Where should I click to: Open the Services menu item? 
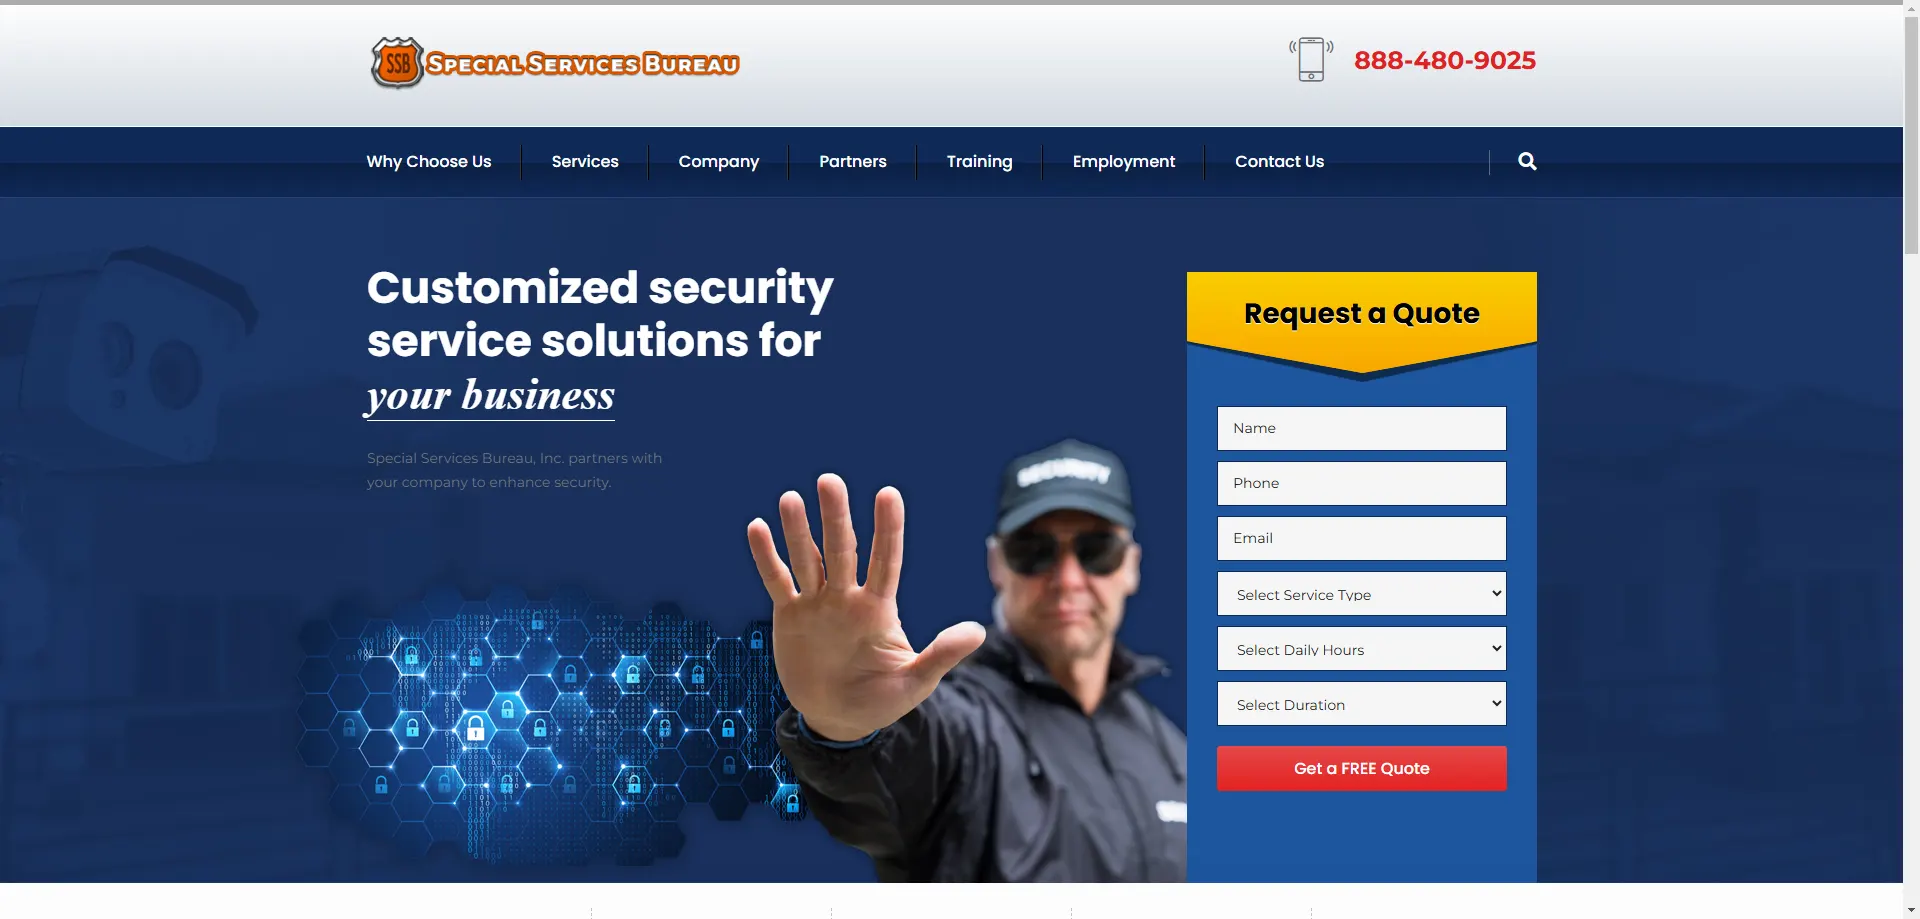pos(585,161)
